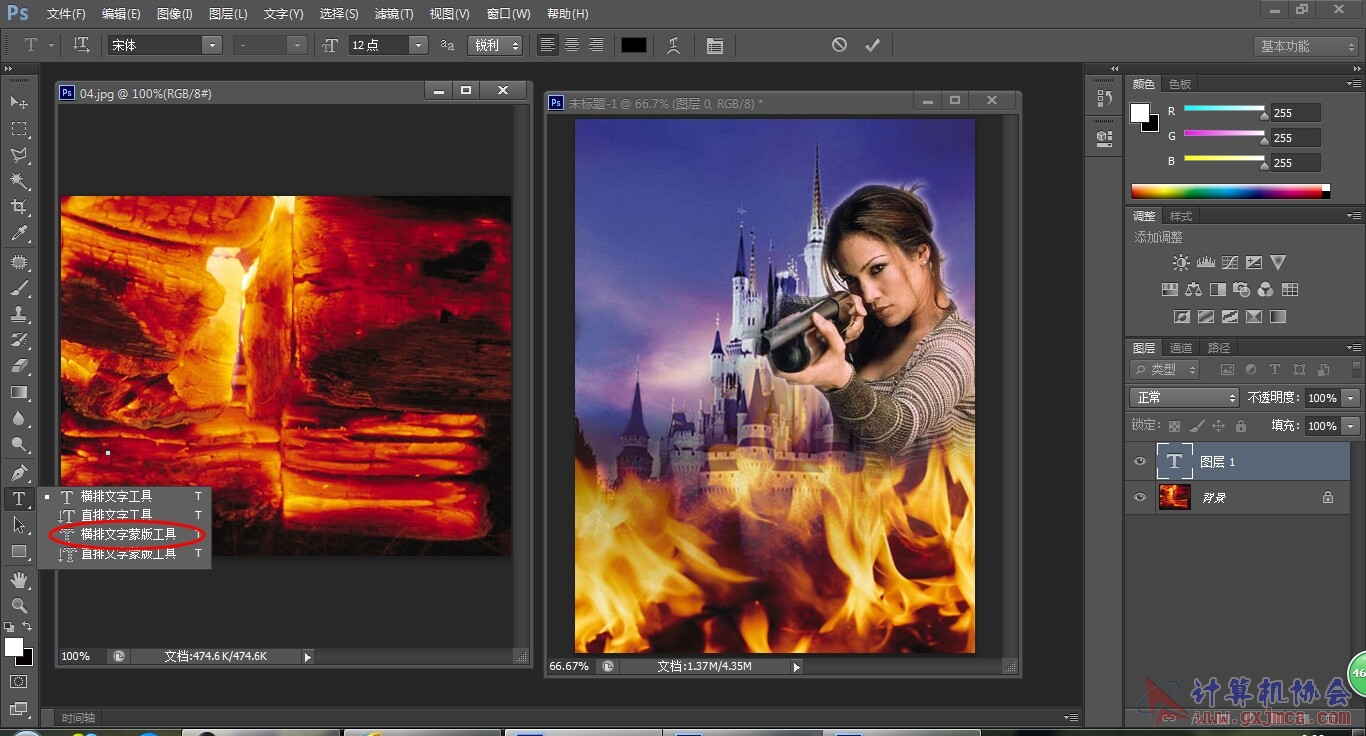Select the Move tool
The height and width of the screenshot is (736, 1366).
[x=19, y=102]
